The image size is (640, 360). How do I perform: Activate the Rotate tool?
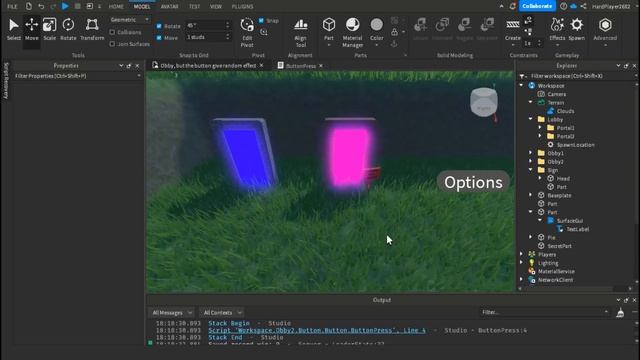(x=68, y=29)
